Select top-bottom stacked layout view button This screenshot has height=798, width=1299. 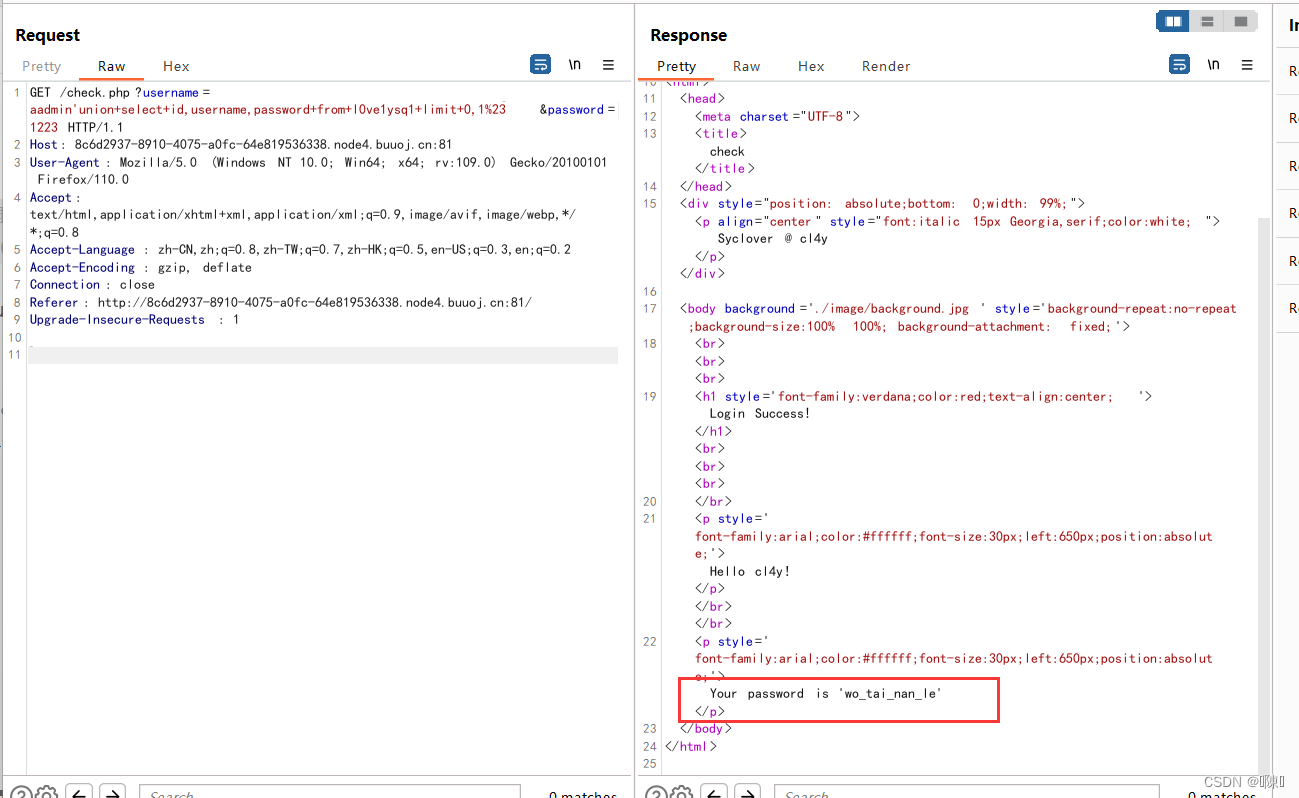pos(1207,21)
